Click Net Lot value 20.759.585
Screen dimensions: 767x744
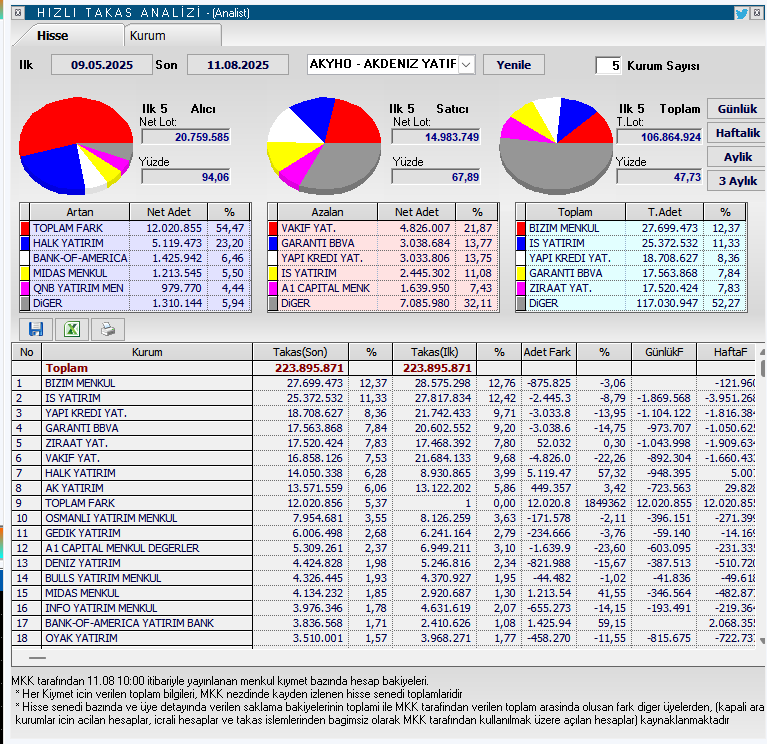tap(186, 137)
